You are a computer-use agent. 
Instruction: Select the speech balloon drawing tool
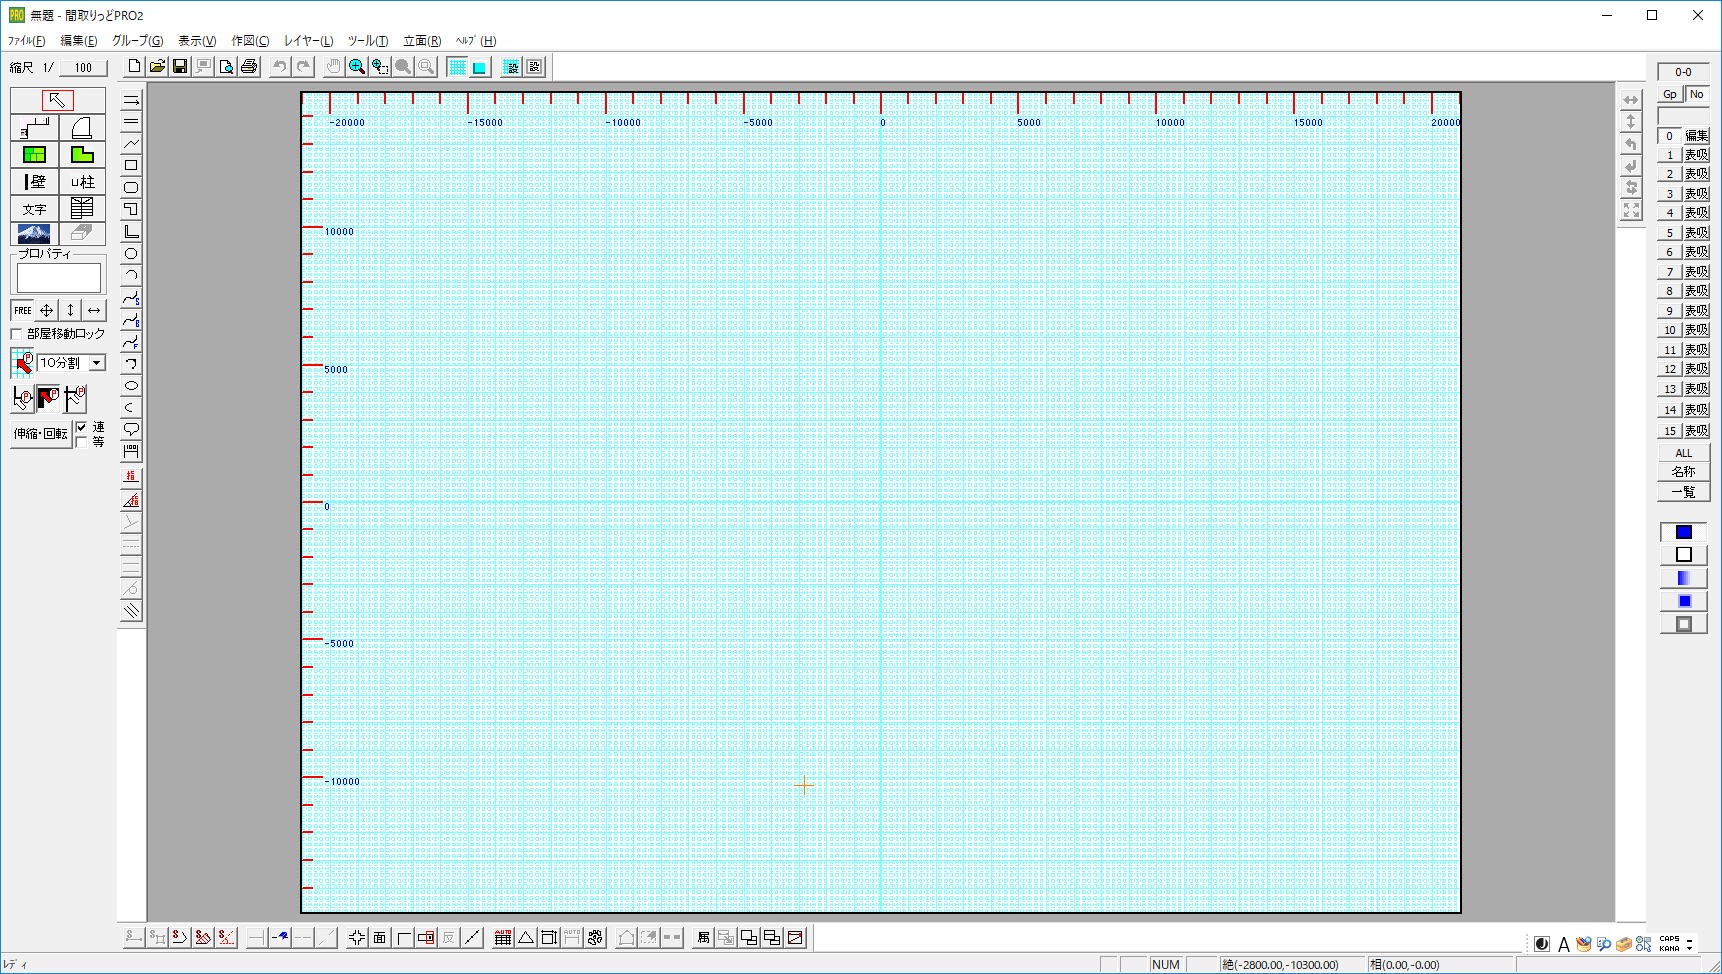(x=131, y=429)
